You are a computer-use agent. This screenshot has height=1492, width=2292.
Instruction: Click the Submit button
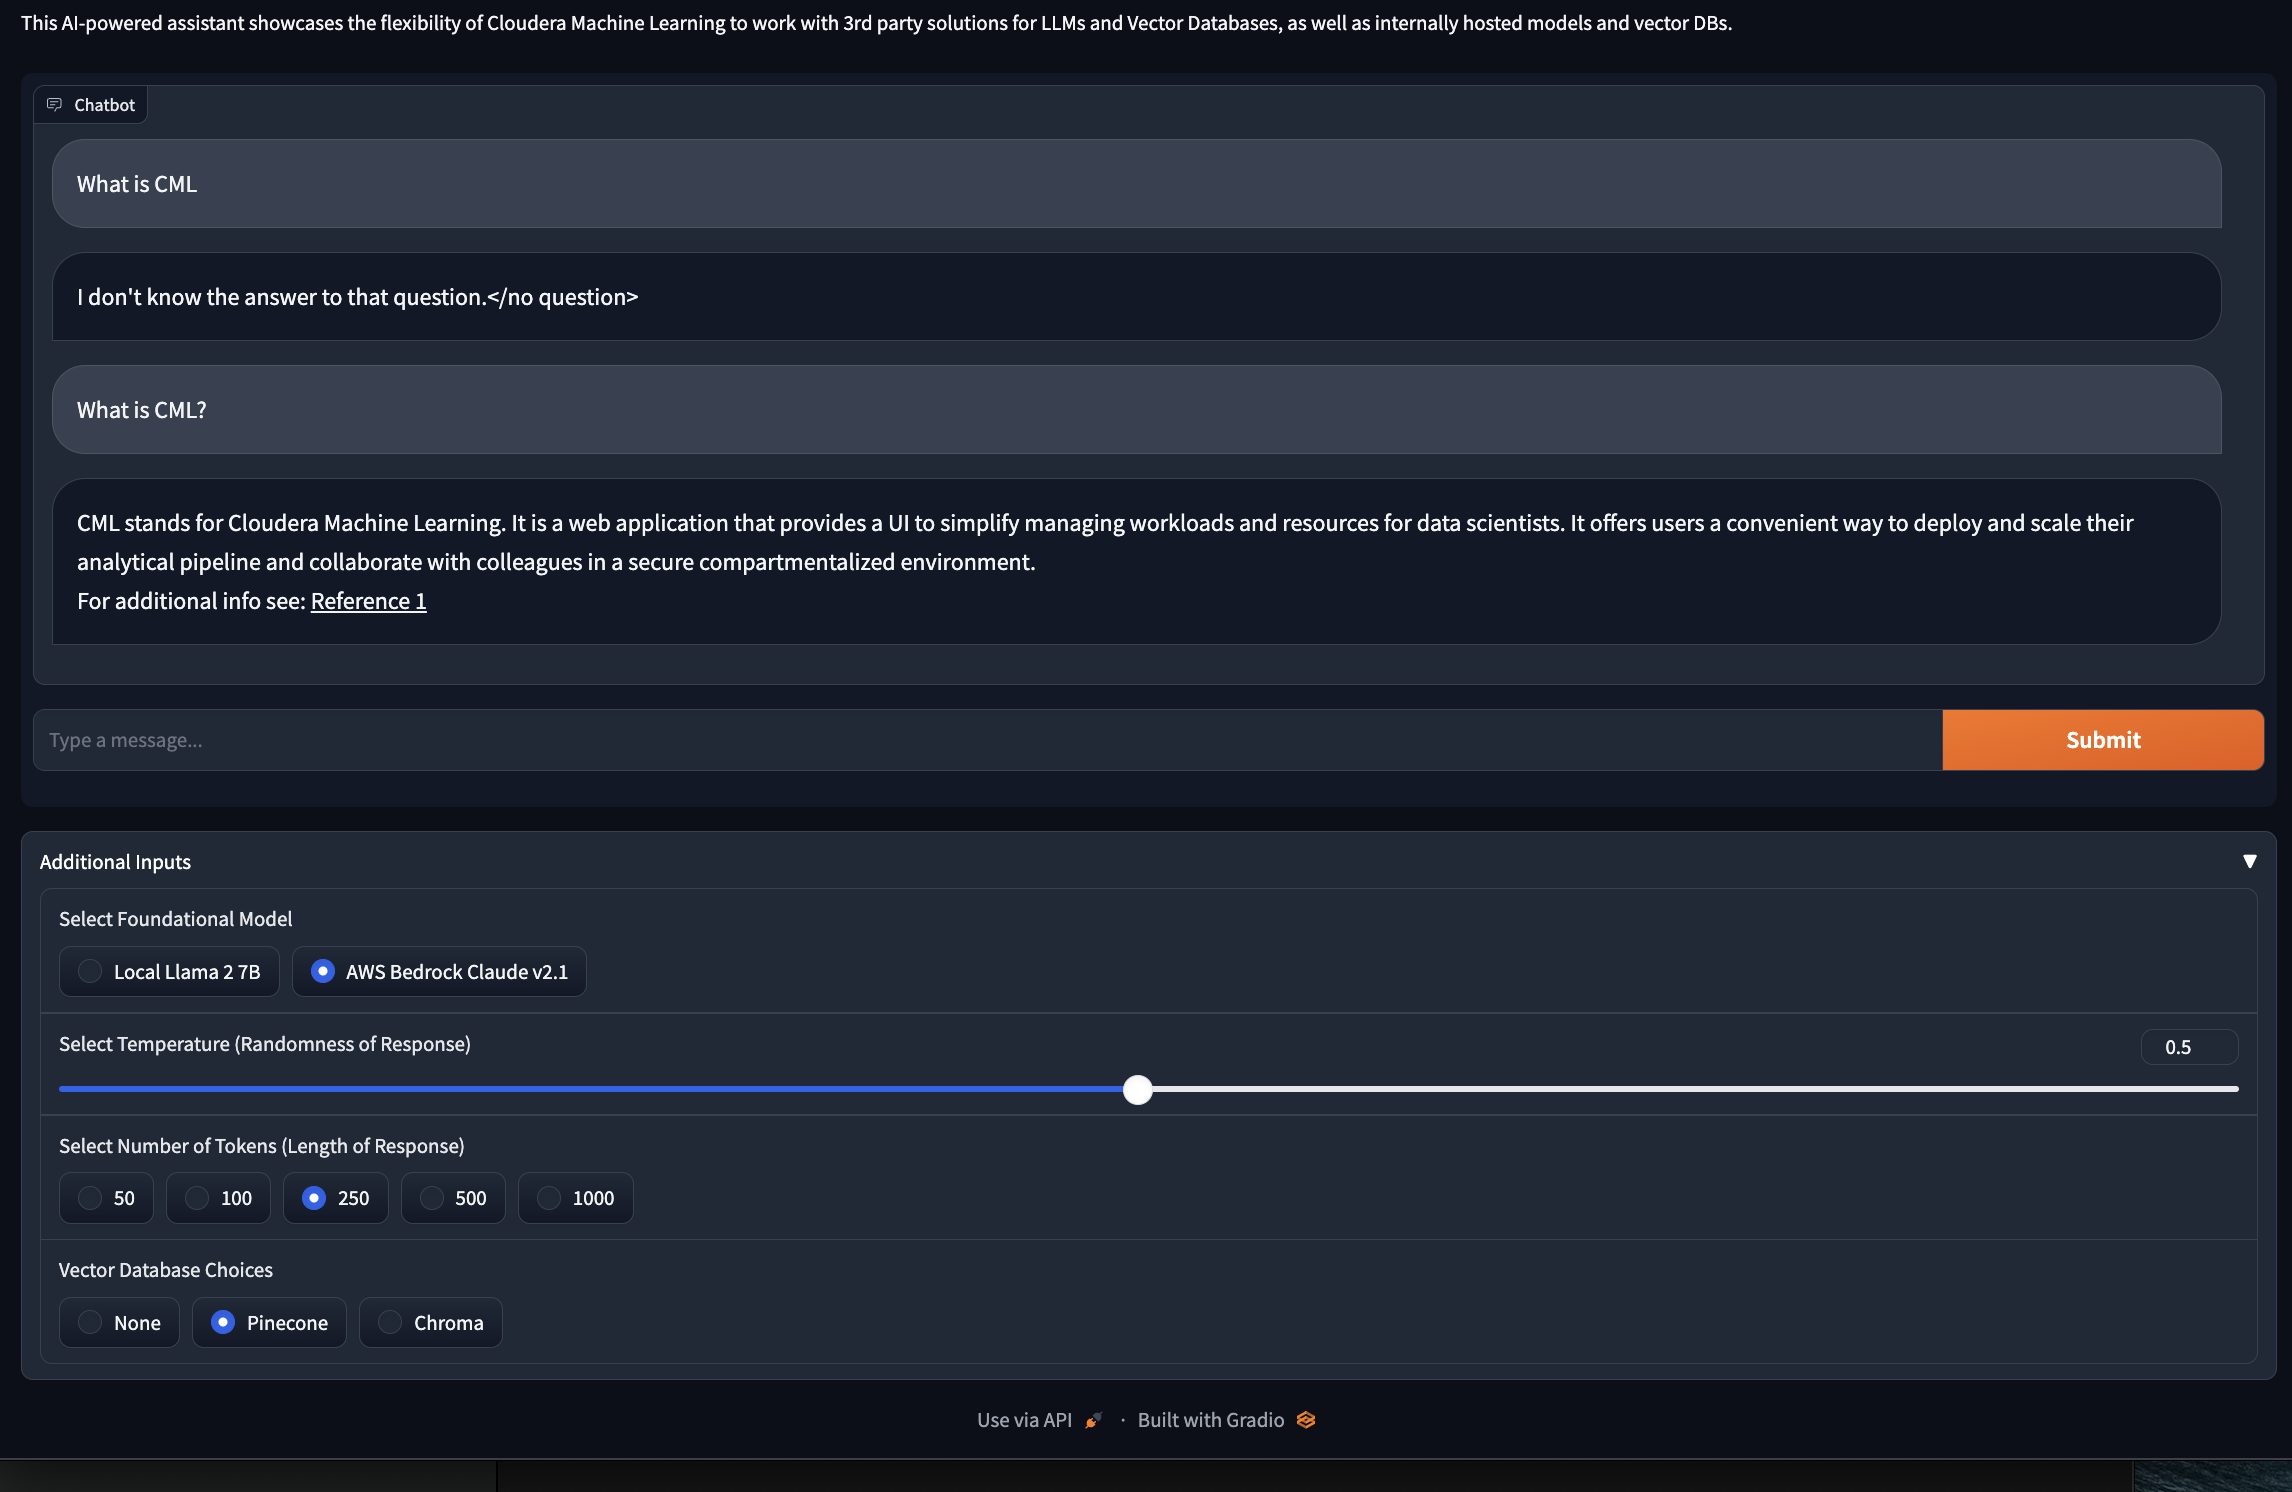point(2102,740)
